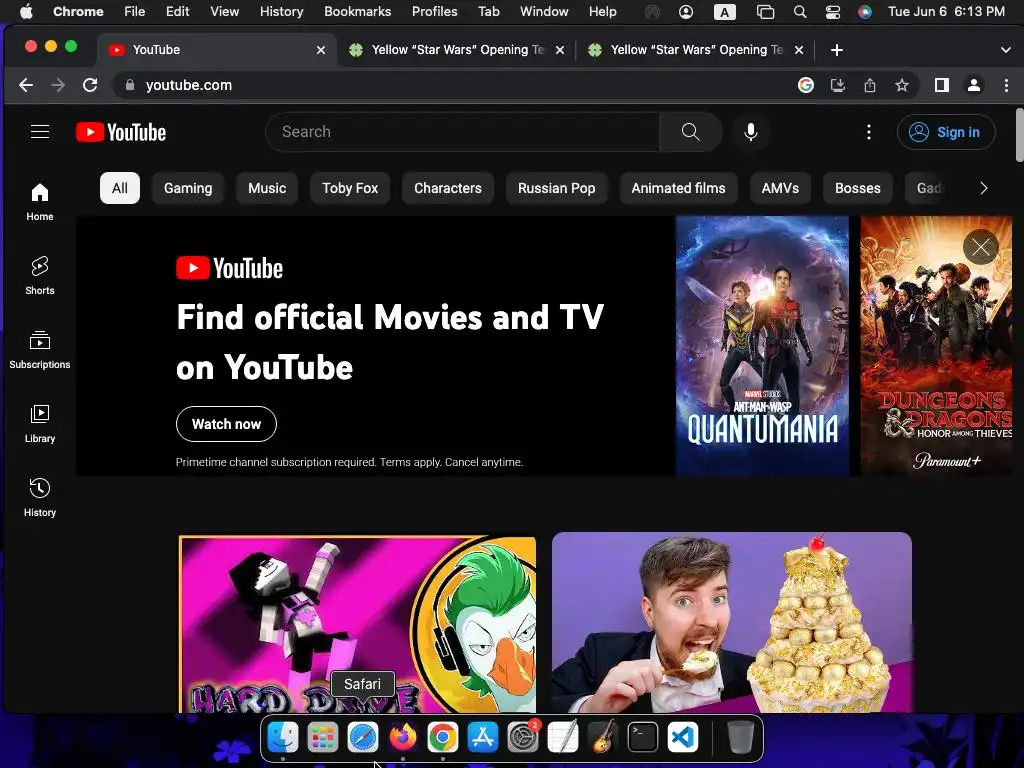Image resolution: width=1024 pixels, height=768 pixels.
Task: Close the YouTube tab
Action: click(x=321, y=50)
